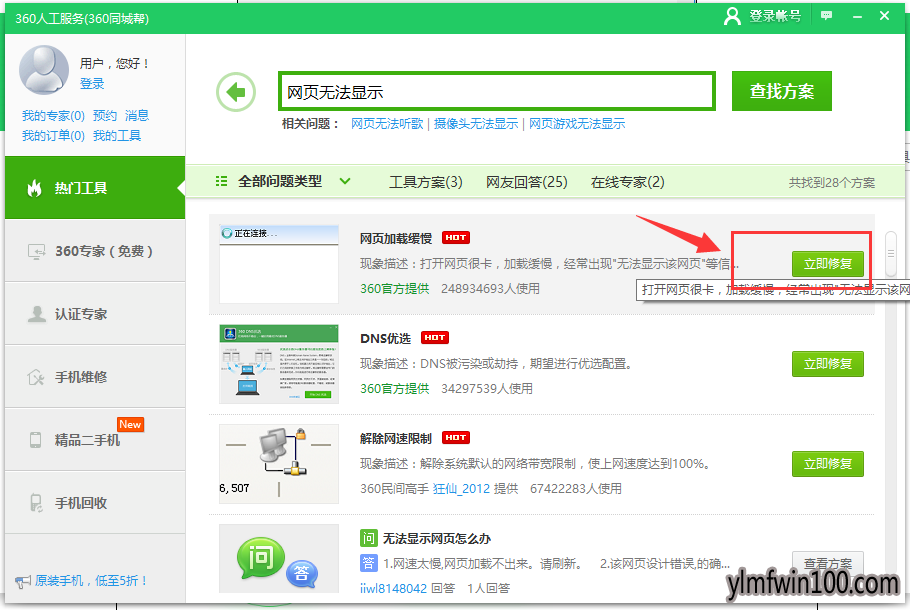Viewport: 910px width, 610px height.
Task: Open 精品二手机 sidebar item
Action: coord(95,440)
